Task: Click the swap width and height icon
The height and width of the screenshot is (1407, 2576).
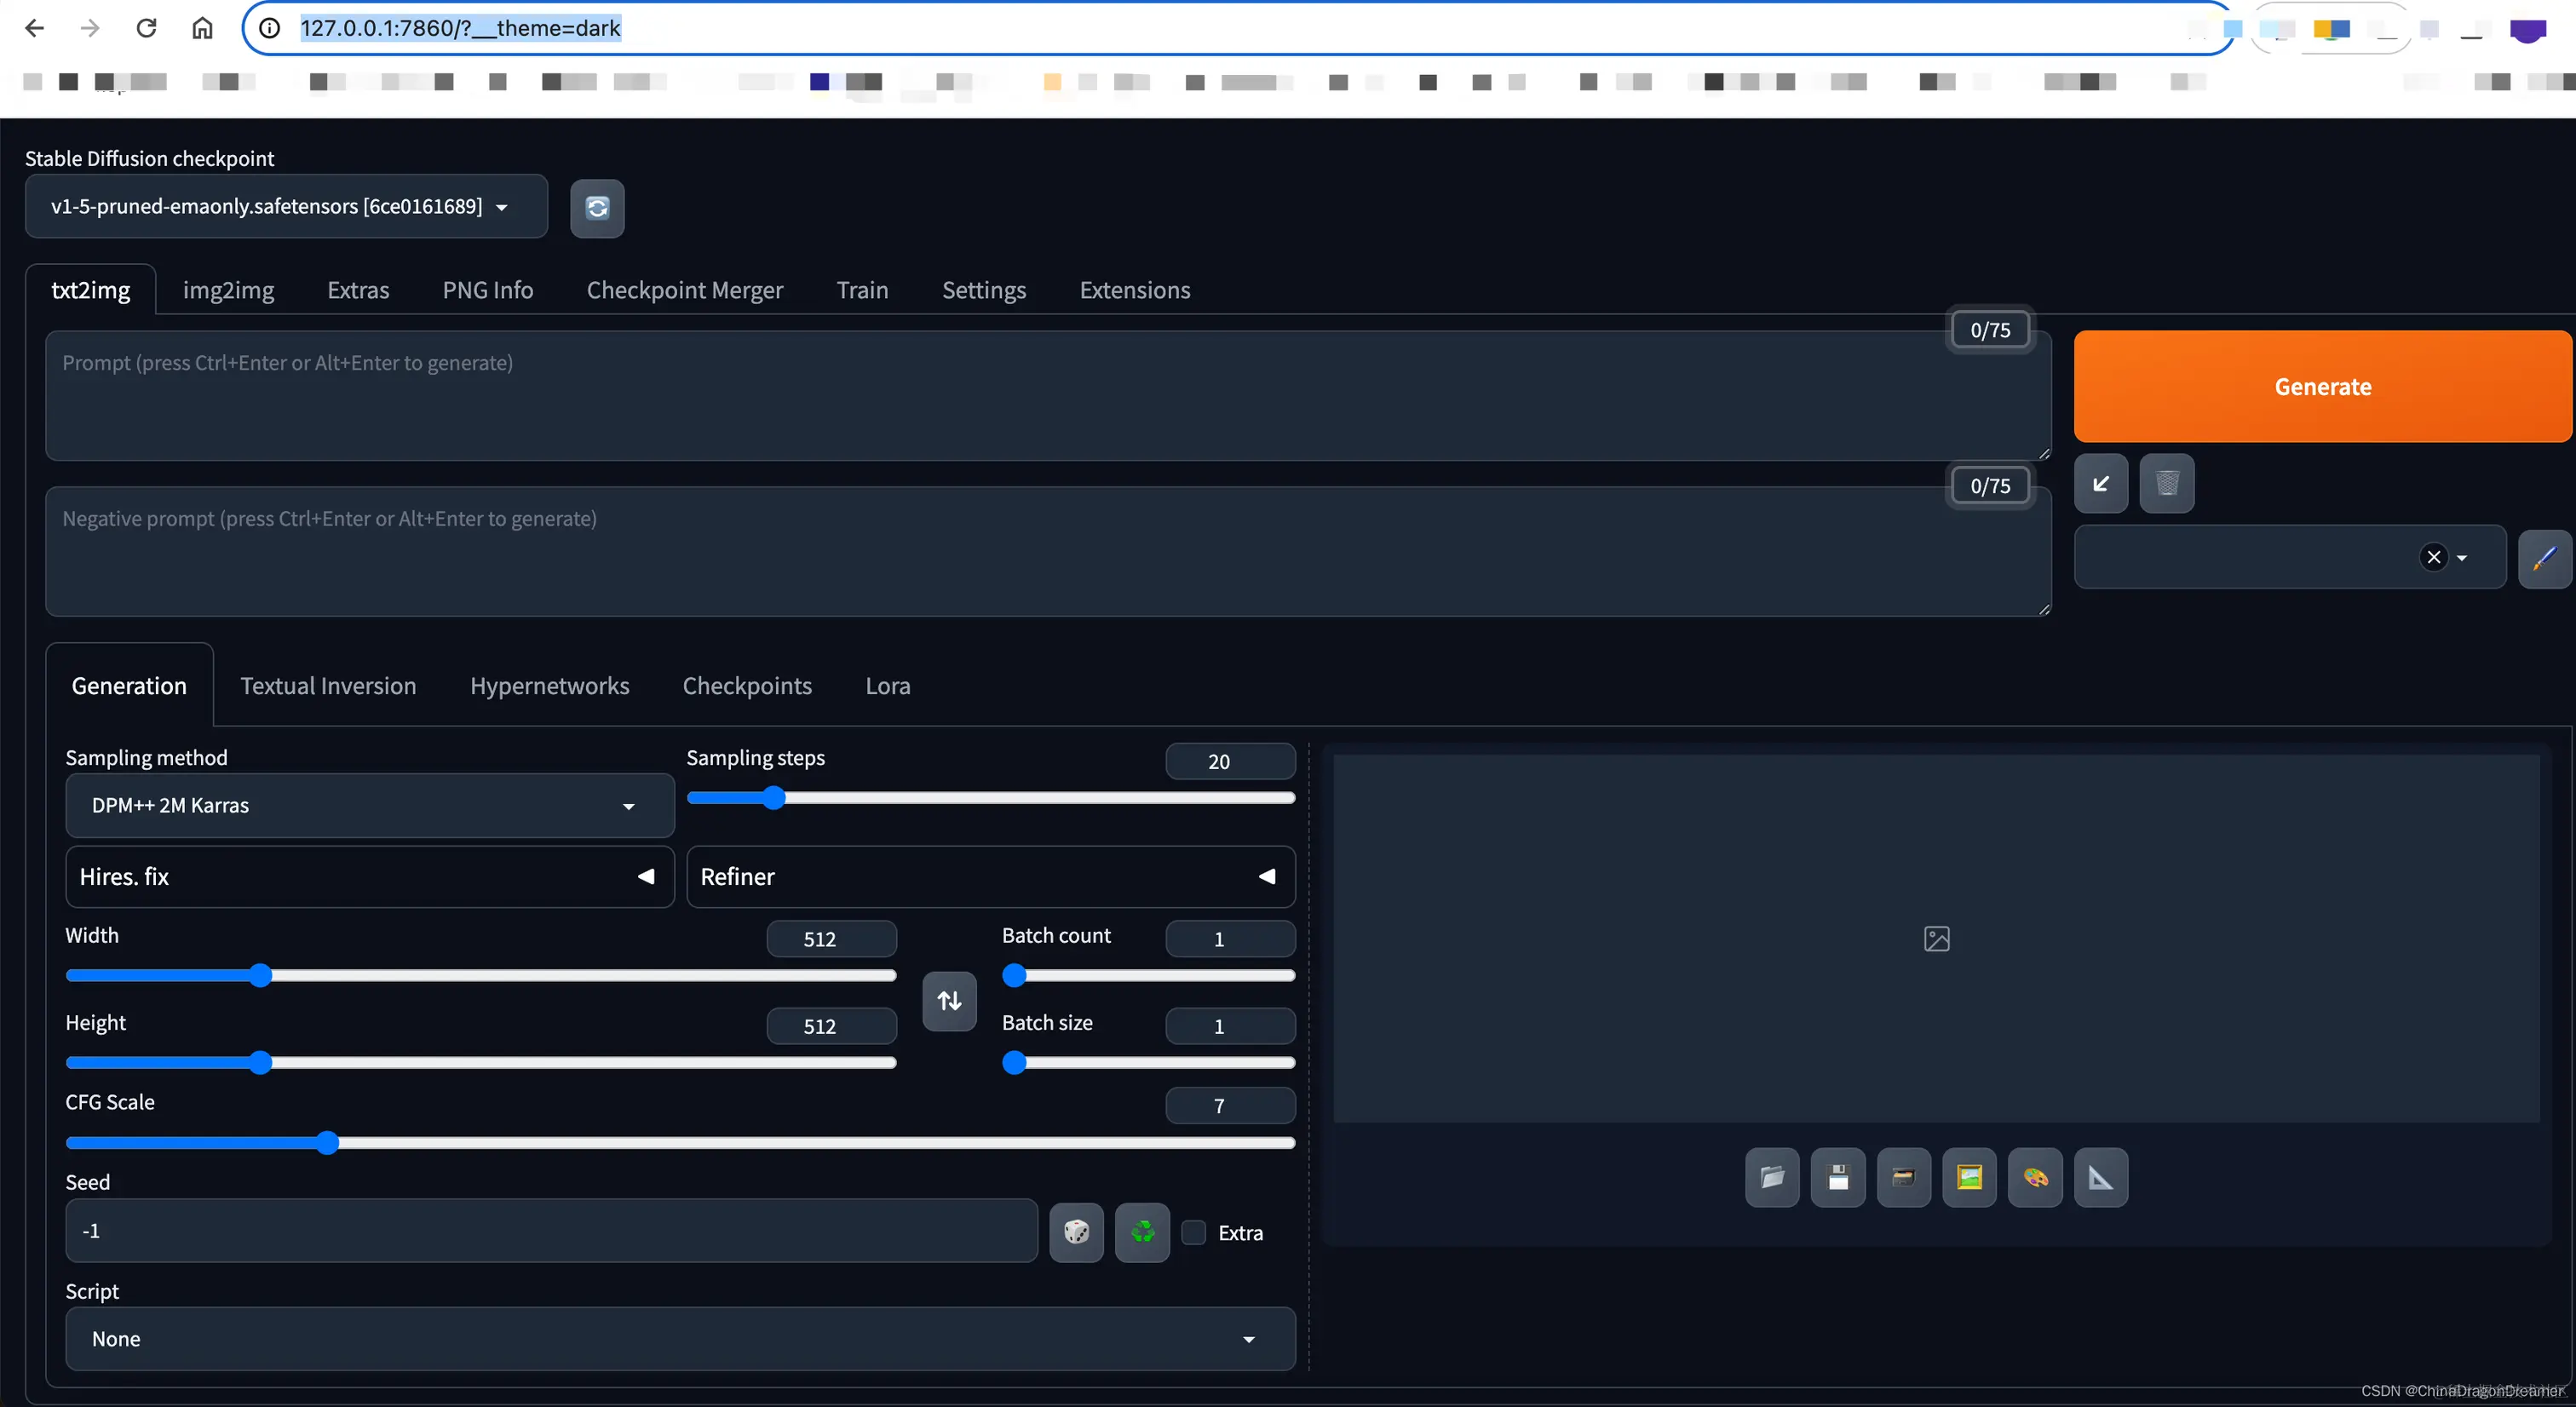Action: [949, 1001]
